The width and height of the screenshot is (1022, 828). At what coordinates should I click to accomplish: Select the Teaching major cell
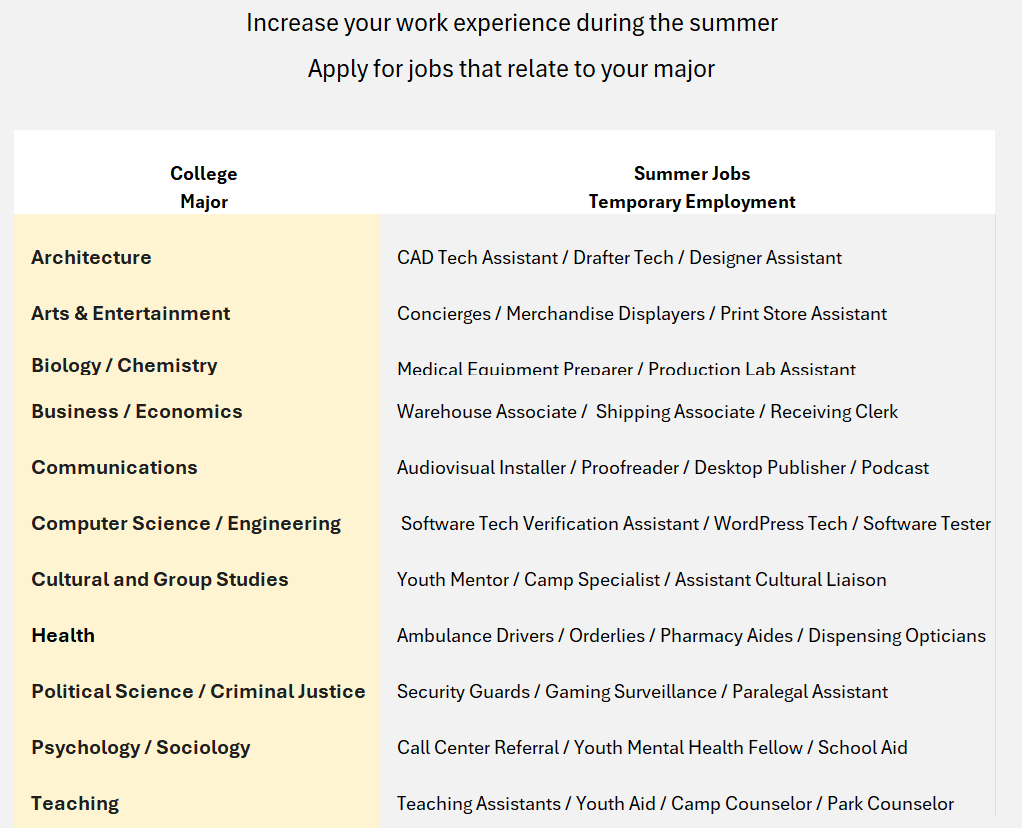pos(75,804)
